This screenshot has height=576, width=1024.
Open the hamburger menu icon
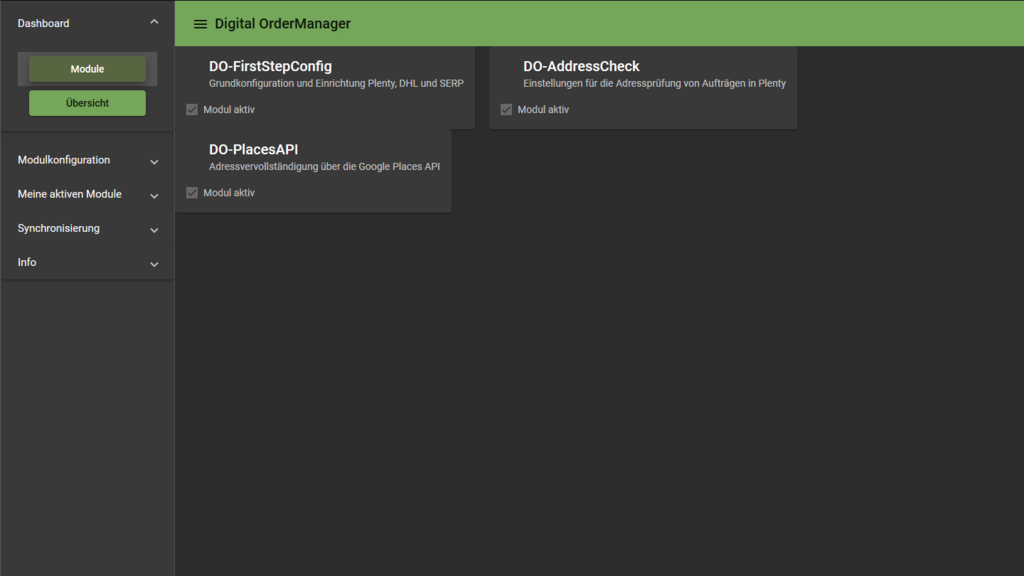[x=200, y=24]
